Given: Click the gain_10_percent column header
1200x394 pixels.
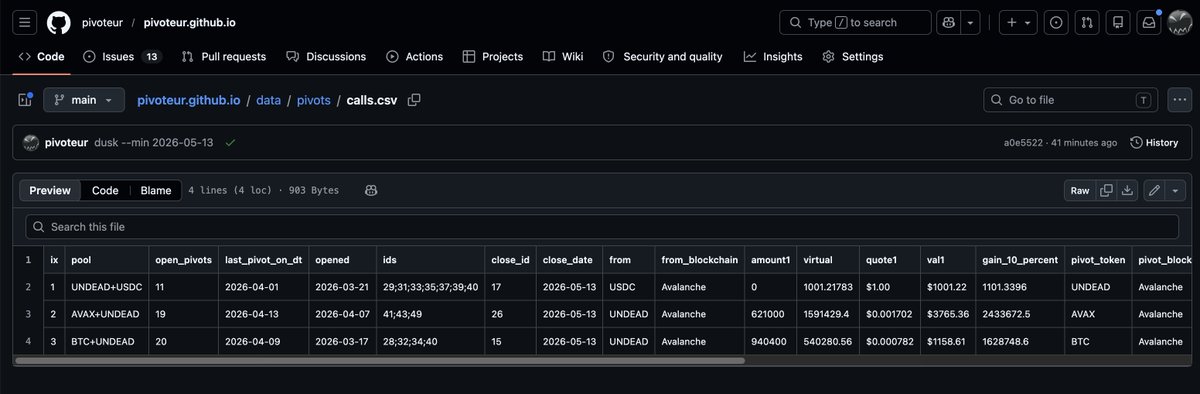Looking at the screenshot, I should (1021, 259).
